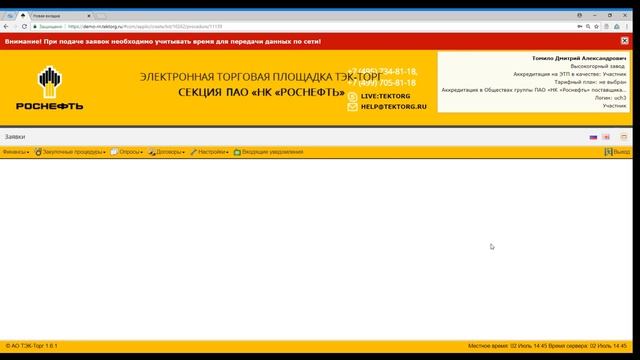Viewport: 640px width, 360px height.
Task: Close the red warning banner
Action: pos(624,41)
